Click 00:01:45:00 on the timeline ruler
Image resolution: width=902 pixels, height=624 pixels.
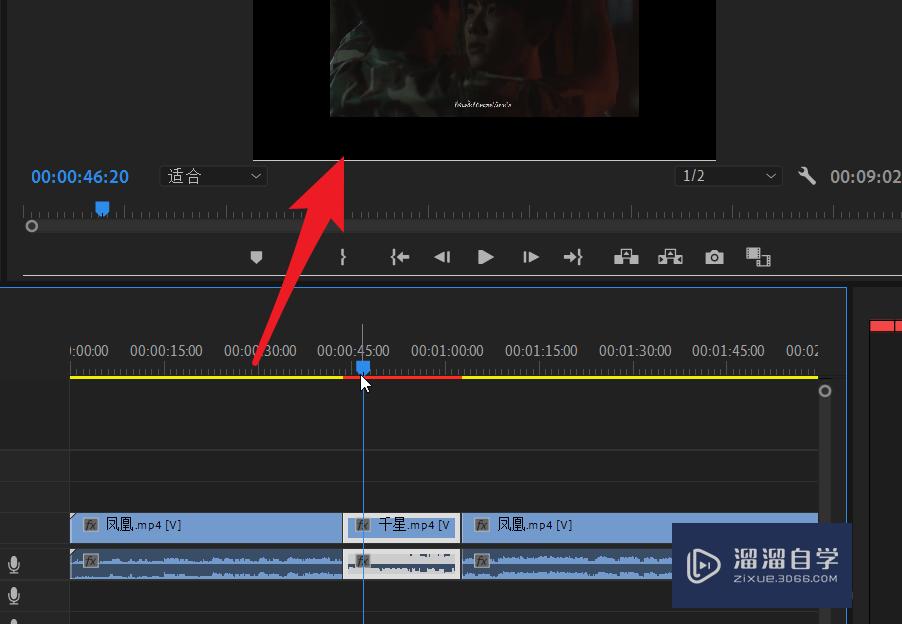tap(728, 350)
